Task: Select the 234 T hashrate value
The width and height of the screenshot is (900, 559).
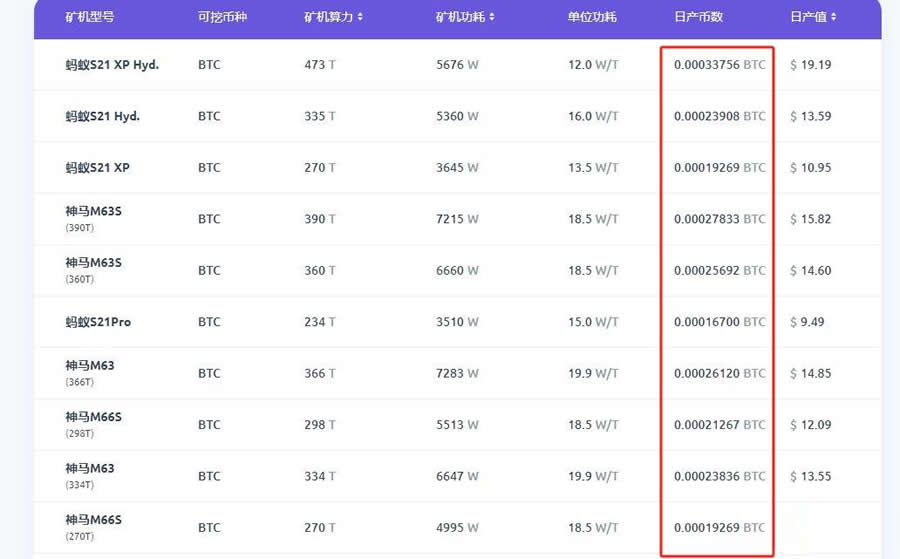Action: [320, 322]
